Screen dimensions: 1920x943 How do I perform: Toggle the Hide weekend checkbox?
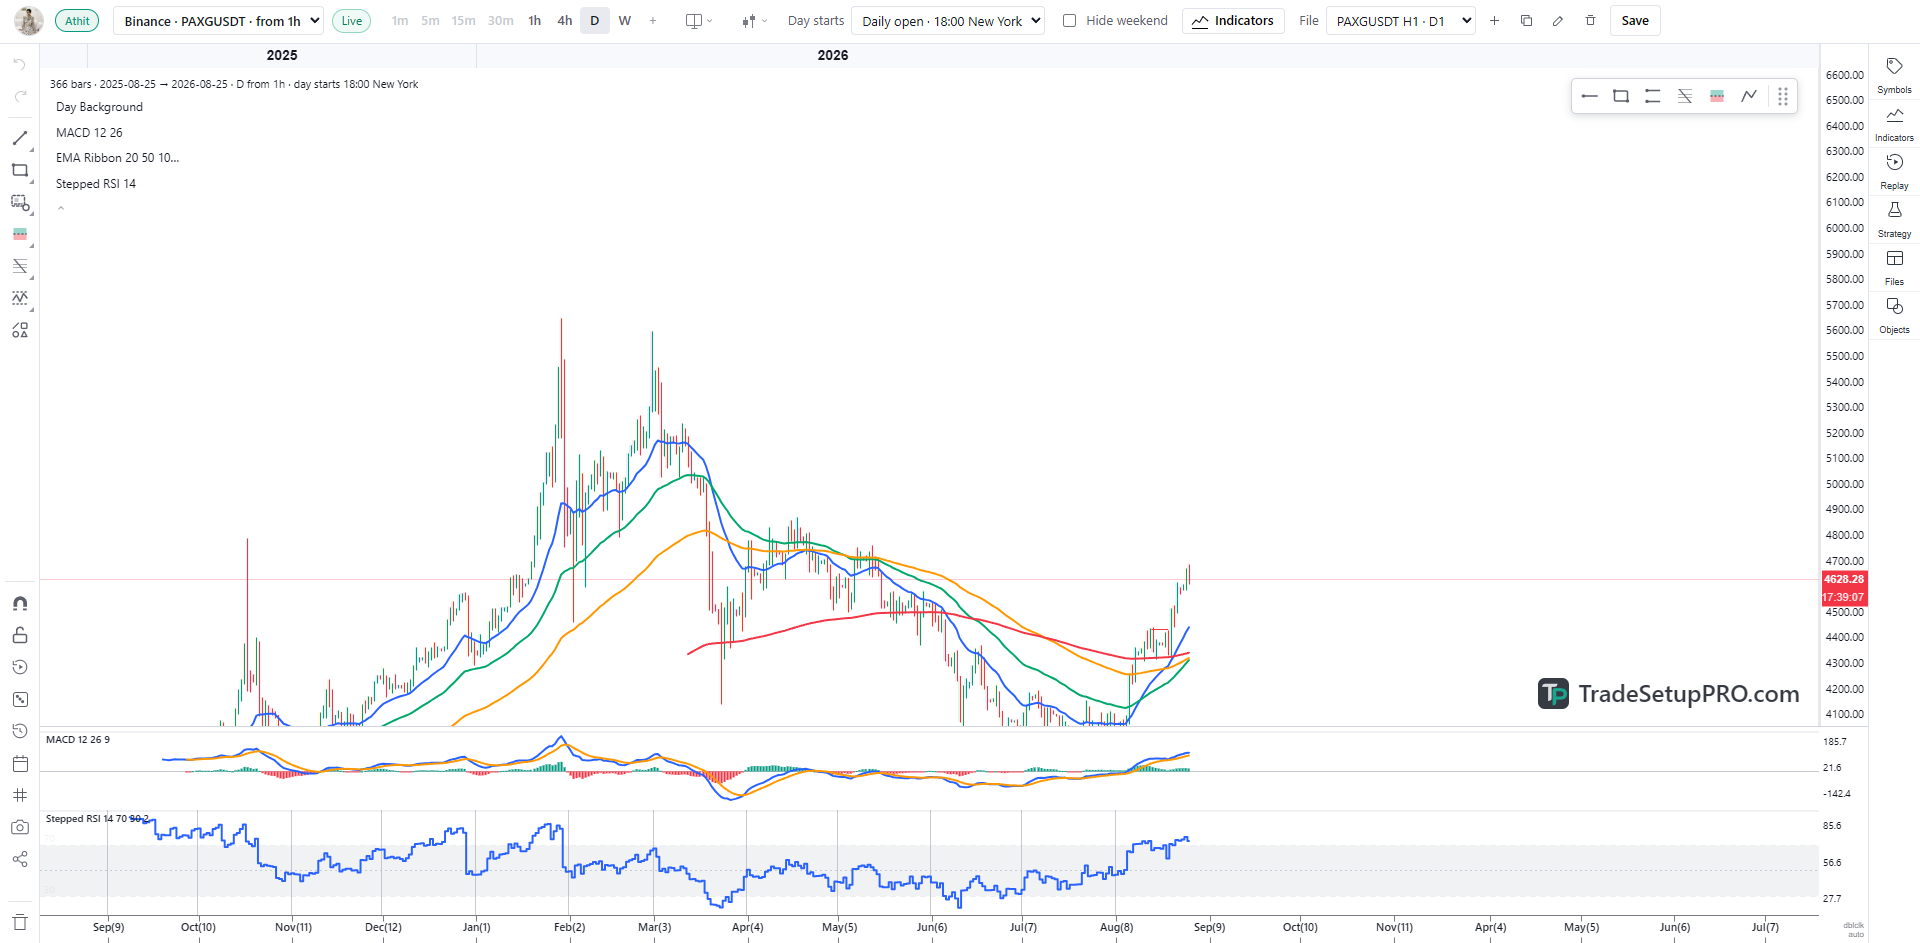[x=1069, y=21]
